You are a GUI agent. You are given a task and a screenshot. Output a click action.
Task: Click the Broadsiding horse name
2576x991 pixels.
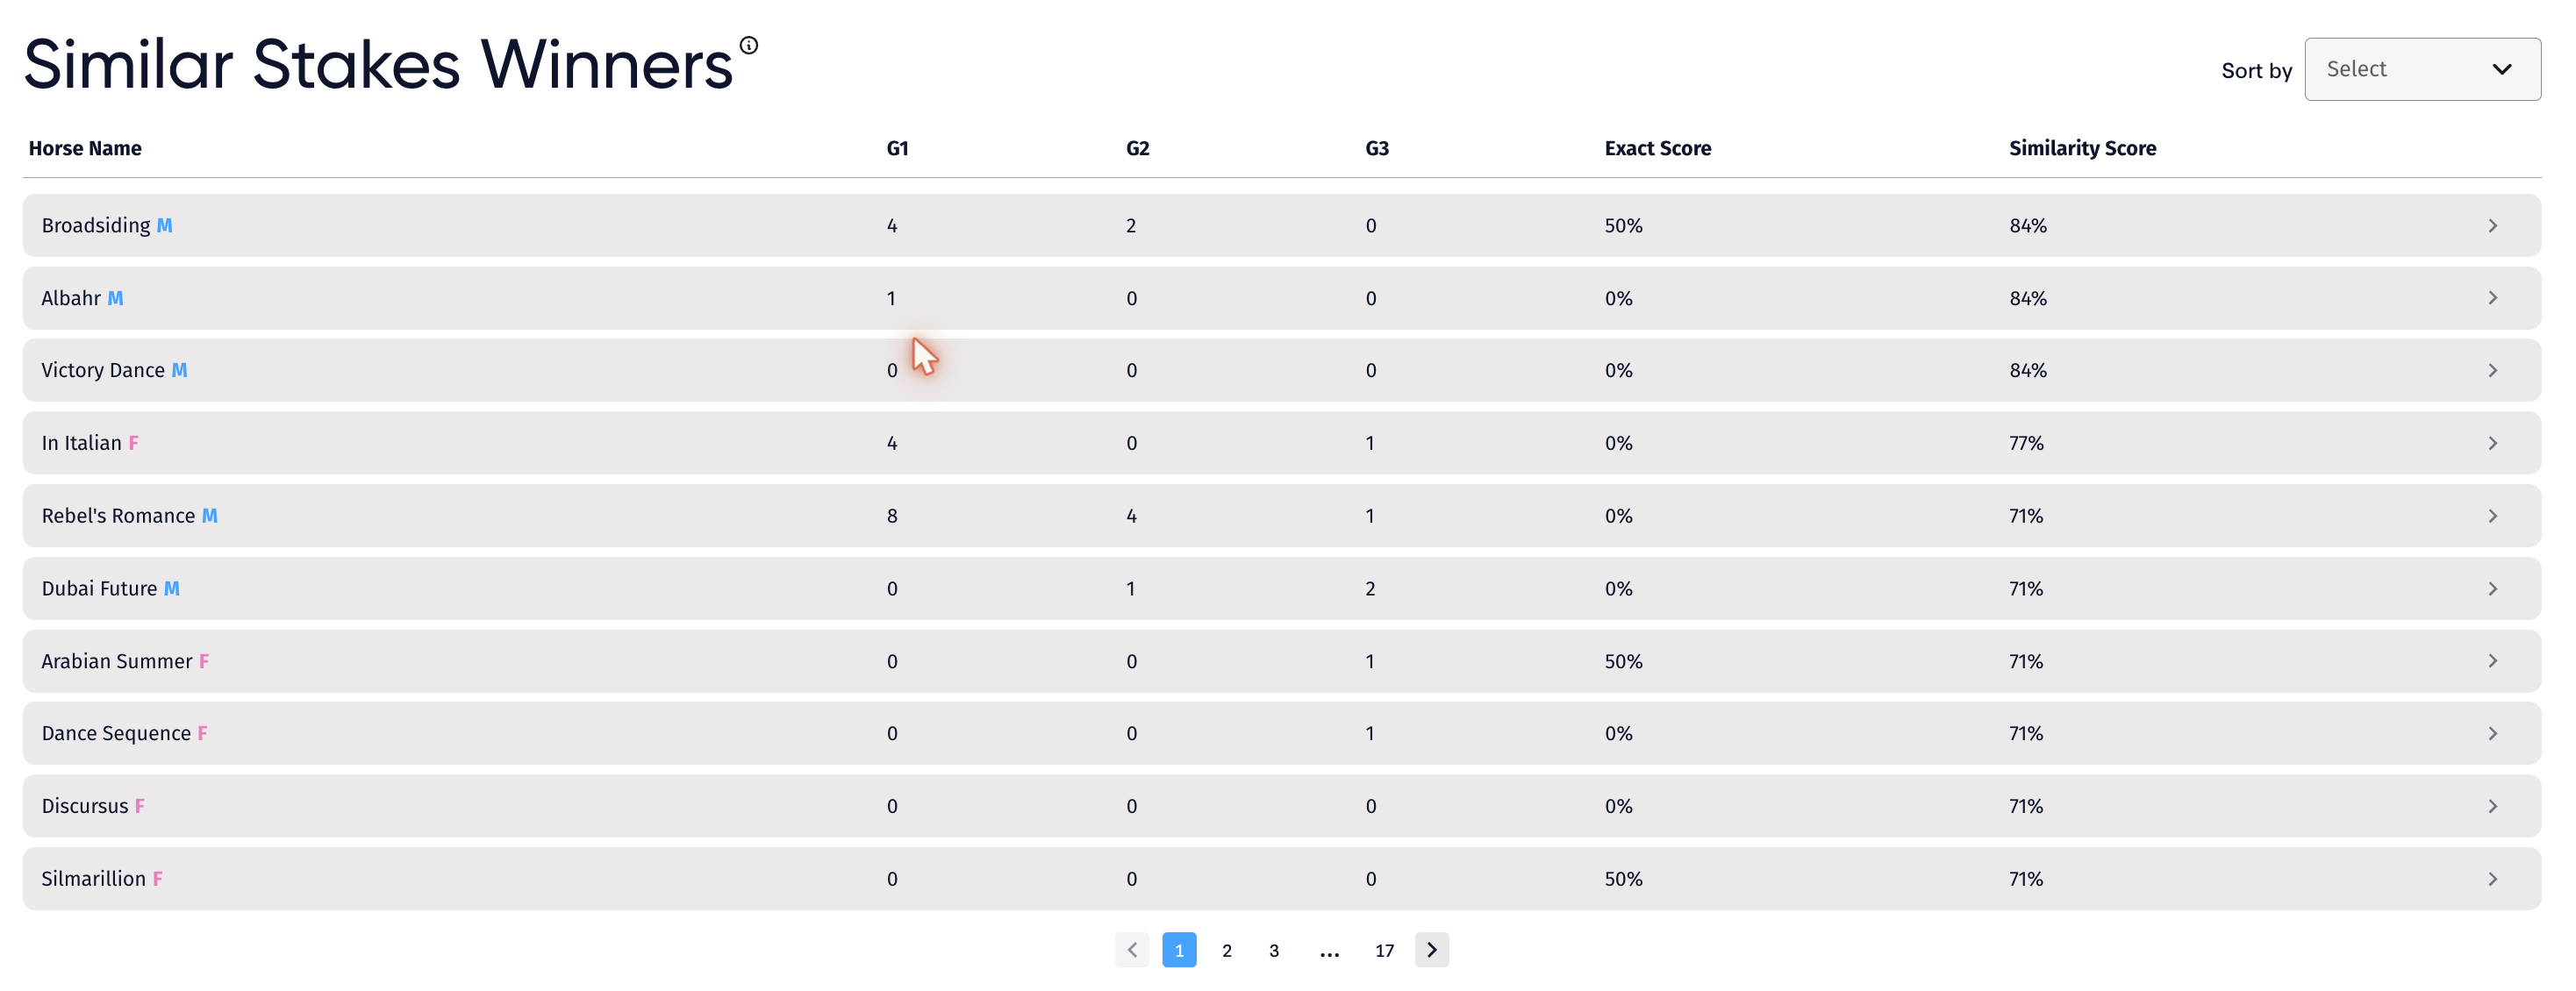[96, 226]
